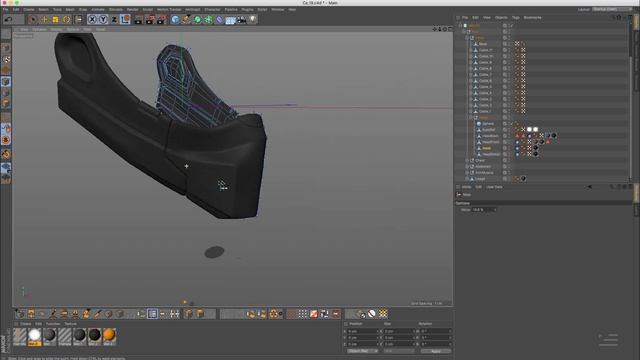Add a Camera object

click(x=241, y=19)
